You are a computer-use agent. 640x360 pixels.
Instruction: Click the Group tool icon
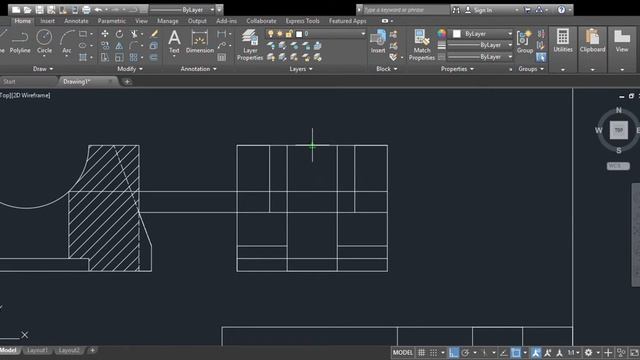tap(524, 42)
